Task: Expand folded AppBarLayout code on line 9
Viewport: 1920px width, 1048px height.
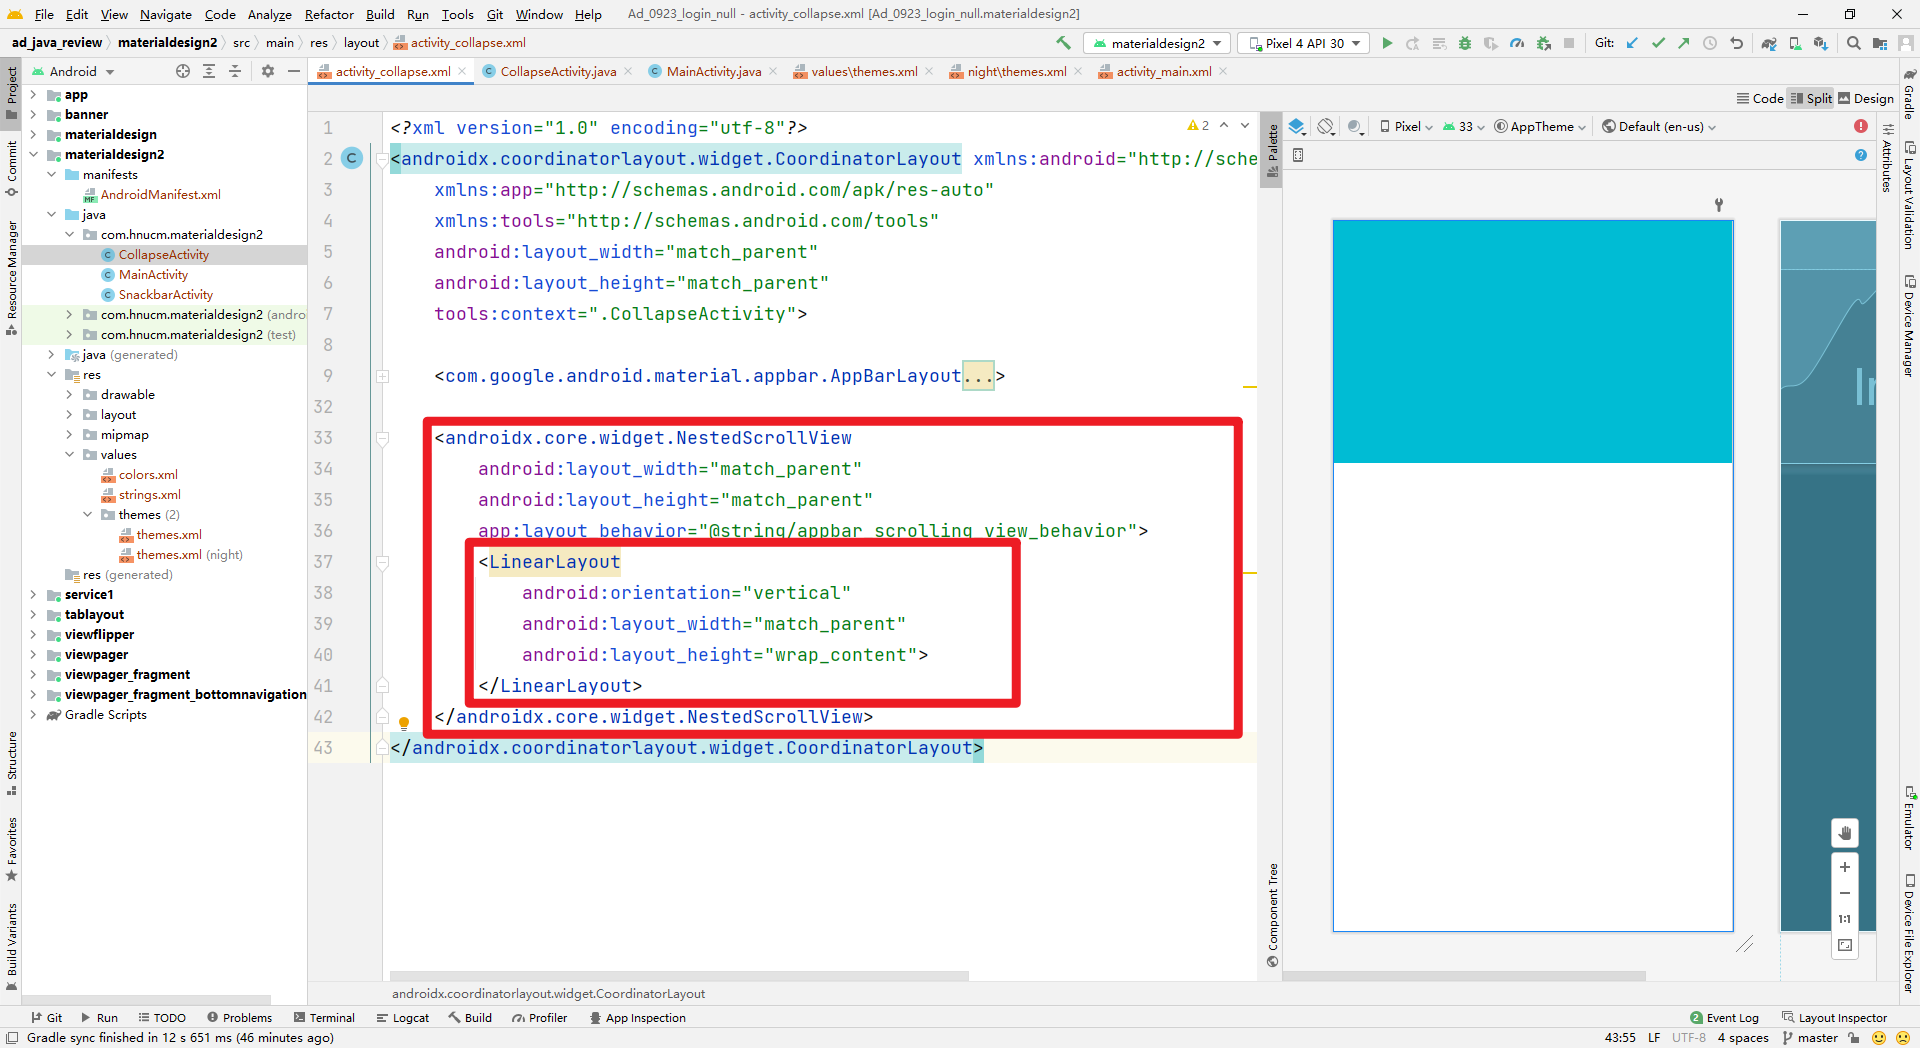Action: [382, 376]
